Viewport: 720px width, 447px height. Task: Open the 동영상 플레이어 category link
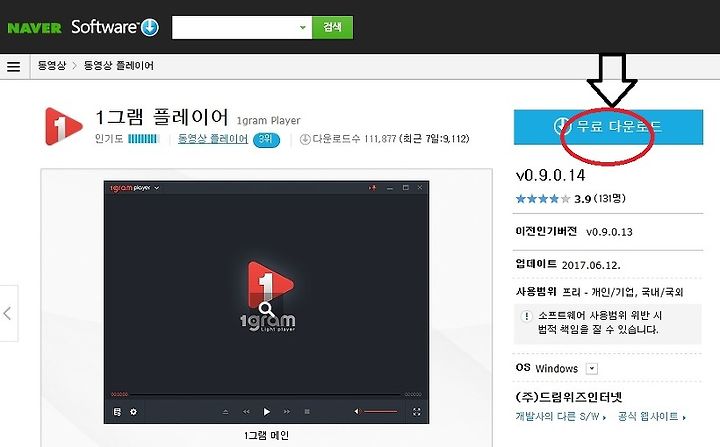click(x=213, y=139)
